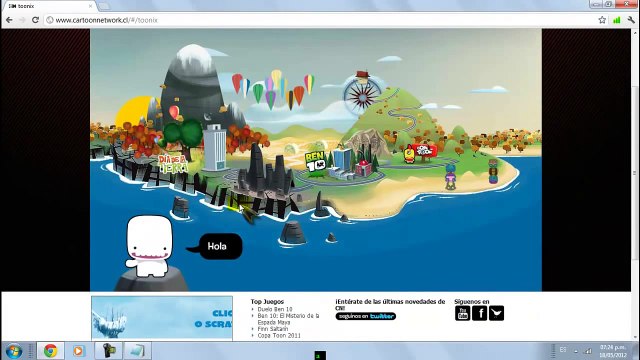Open Chrome's wrench settings menu
This screenshot has width=640, height=360.
click(x=631, y=20)
